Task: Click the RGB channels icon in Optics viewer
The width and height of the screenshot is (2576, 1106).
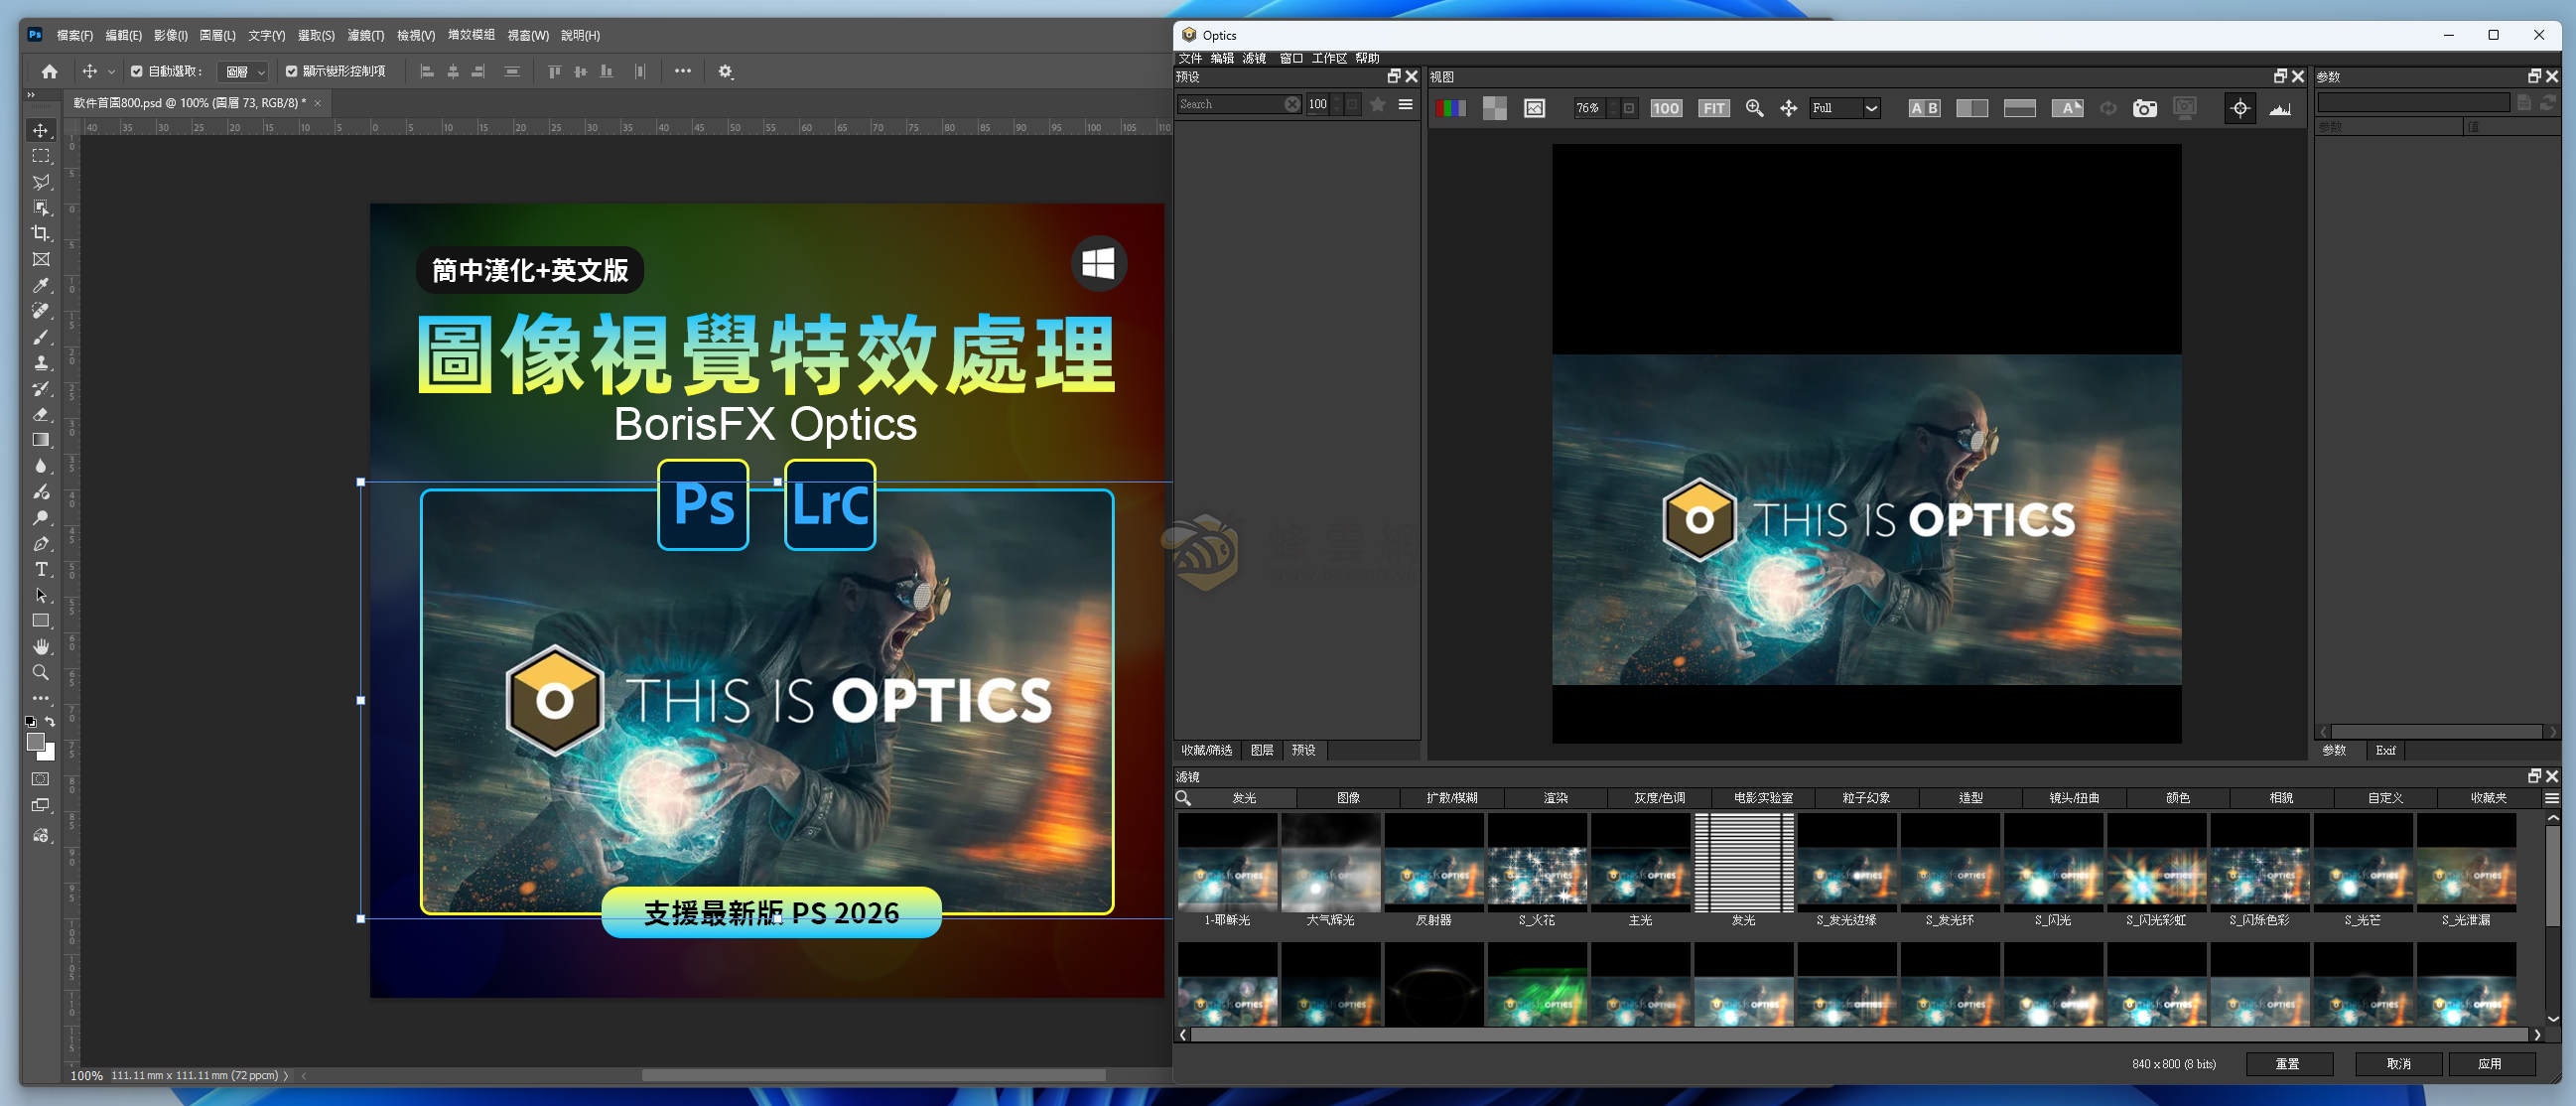Action: coord(1451,108)
